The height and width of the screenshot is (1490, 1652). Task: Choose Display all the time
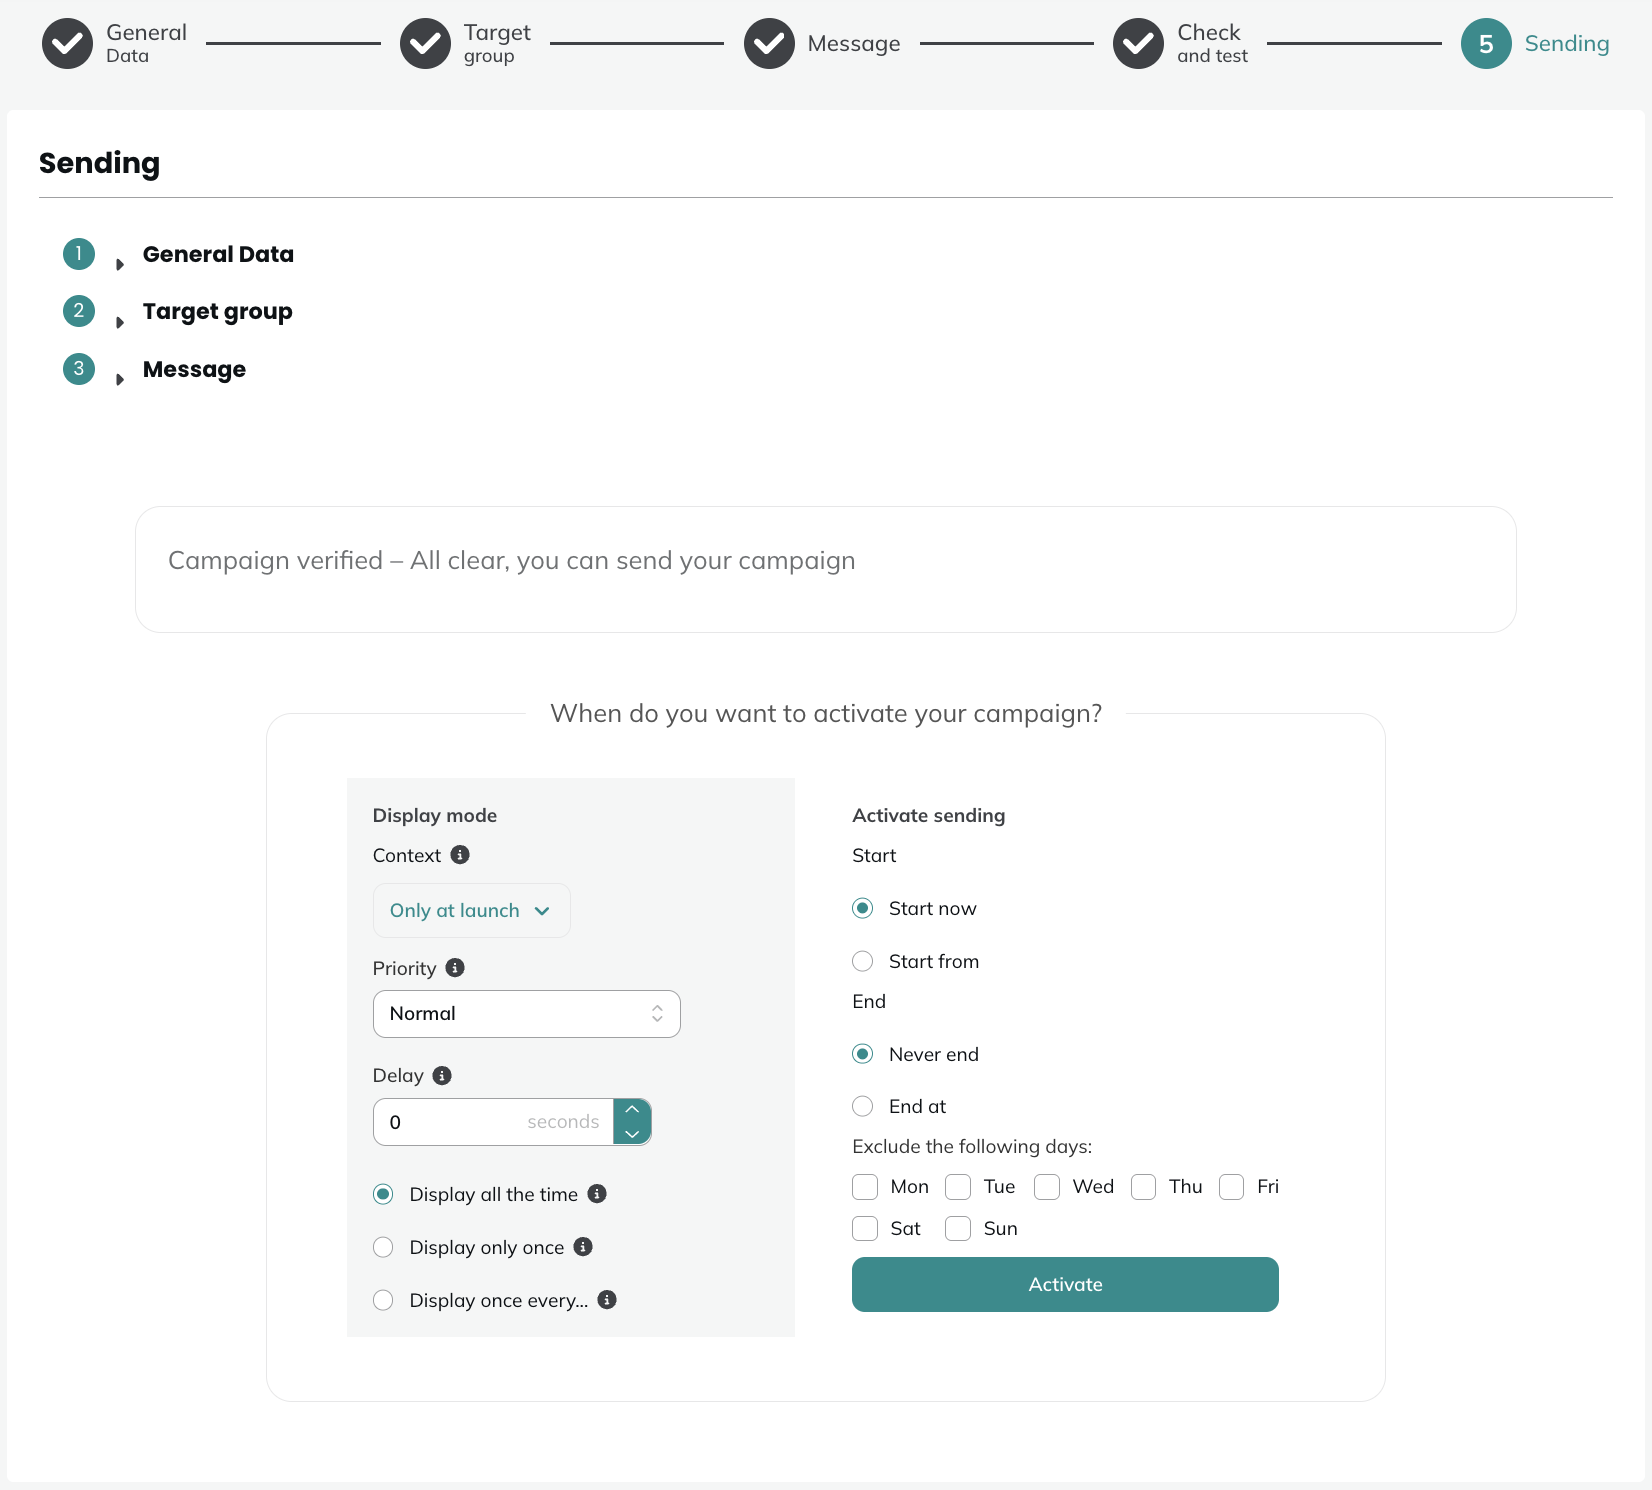pyautogui.click(x=383, y=1194)
